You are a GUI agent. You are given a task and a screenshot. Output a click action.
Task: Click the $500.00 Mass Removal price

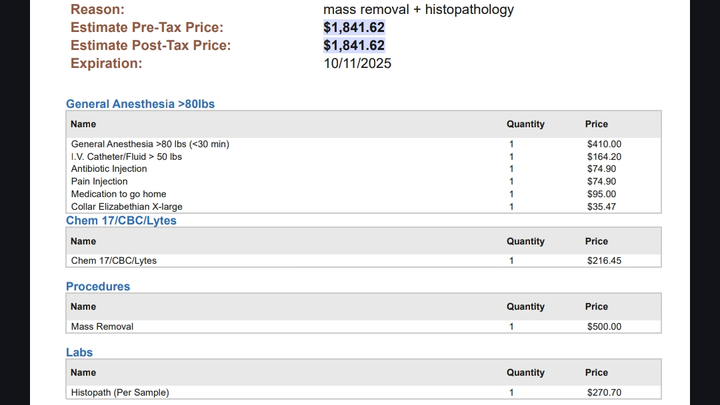click(604, 326)
